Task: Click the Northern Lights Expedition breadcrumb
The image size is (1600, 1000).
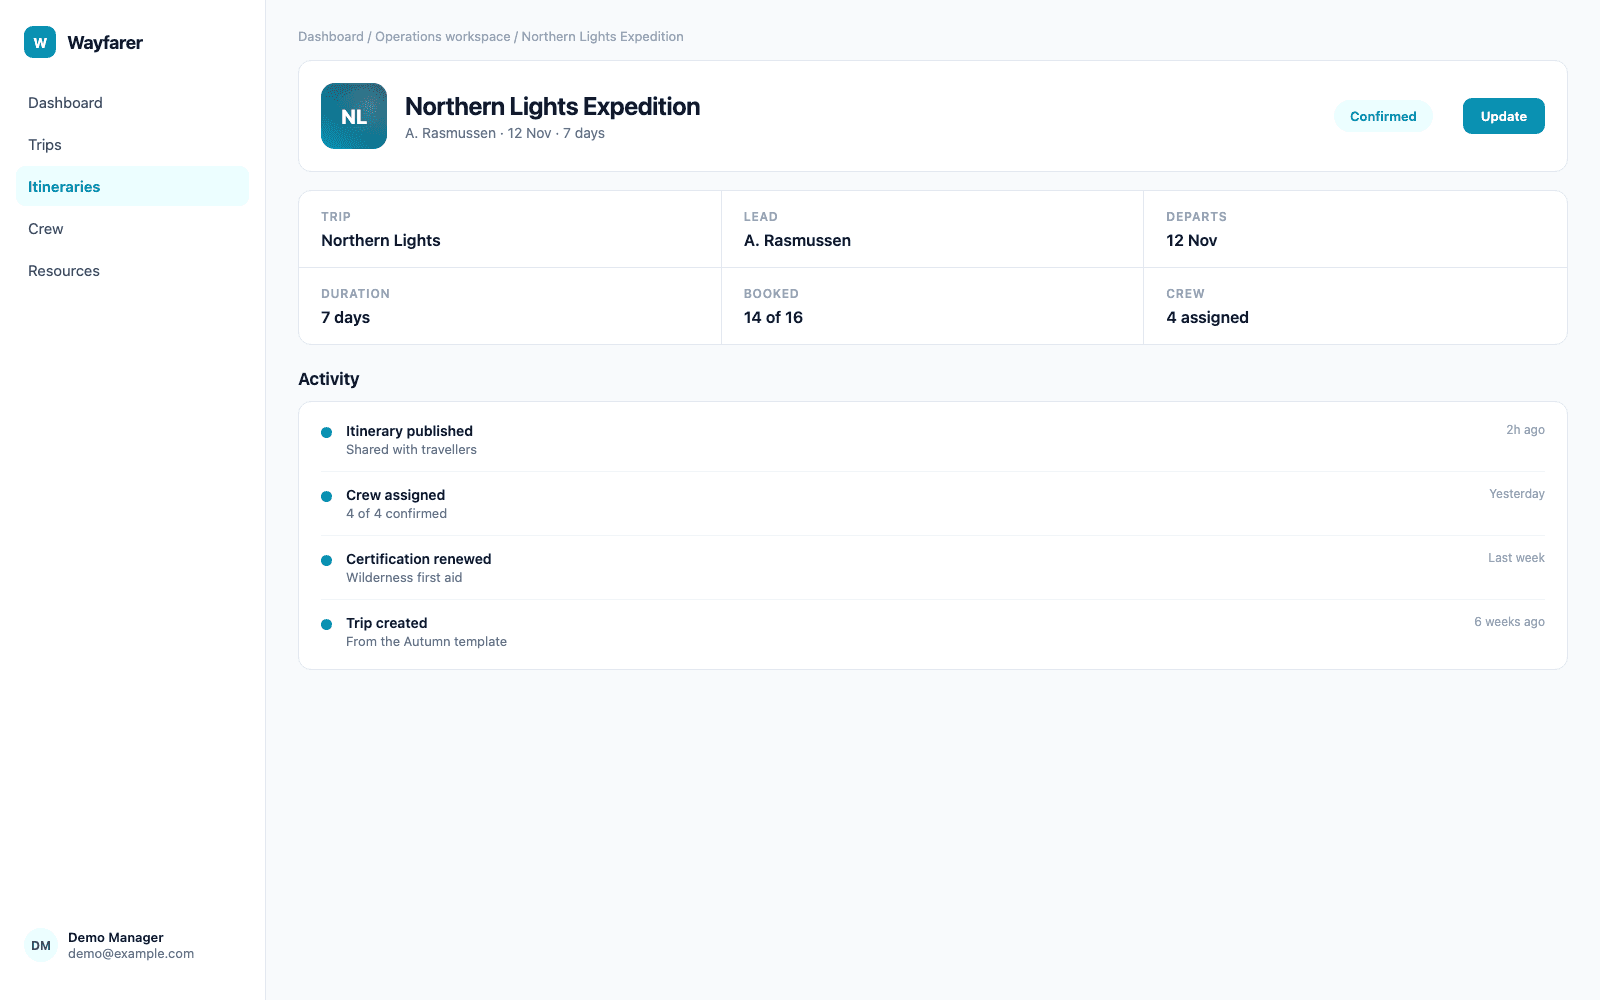Action: point(603,37)
